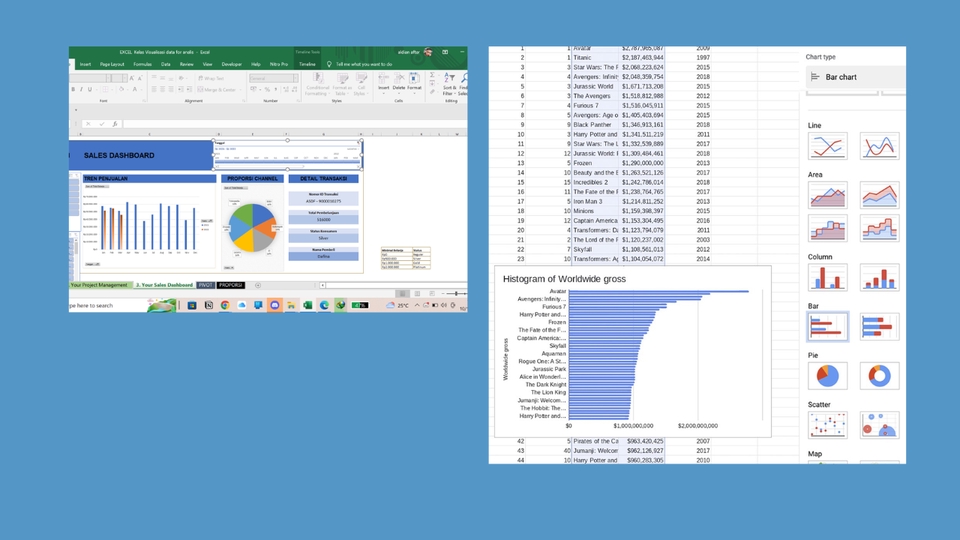Select the column chart type thumbnail
This screenshot has width=960, height=540.
(x=828, y=277)
